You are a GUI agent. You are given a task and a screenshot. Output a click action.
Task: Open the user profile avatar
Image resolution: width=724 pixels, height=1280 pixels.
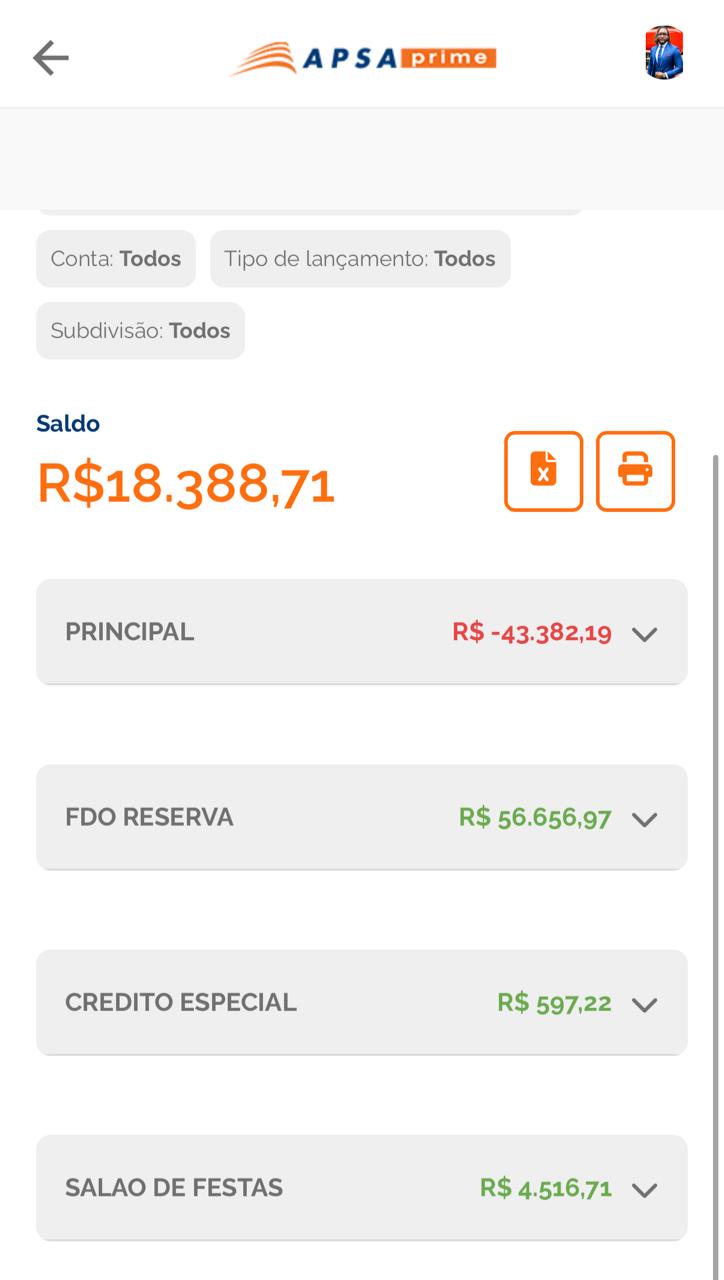664,54
